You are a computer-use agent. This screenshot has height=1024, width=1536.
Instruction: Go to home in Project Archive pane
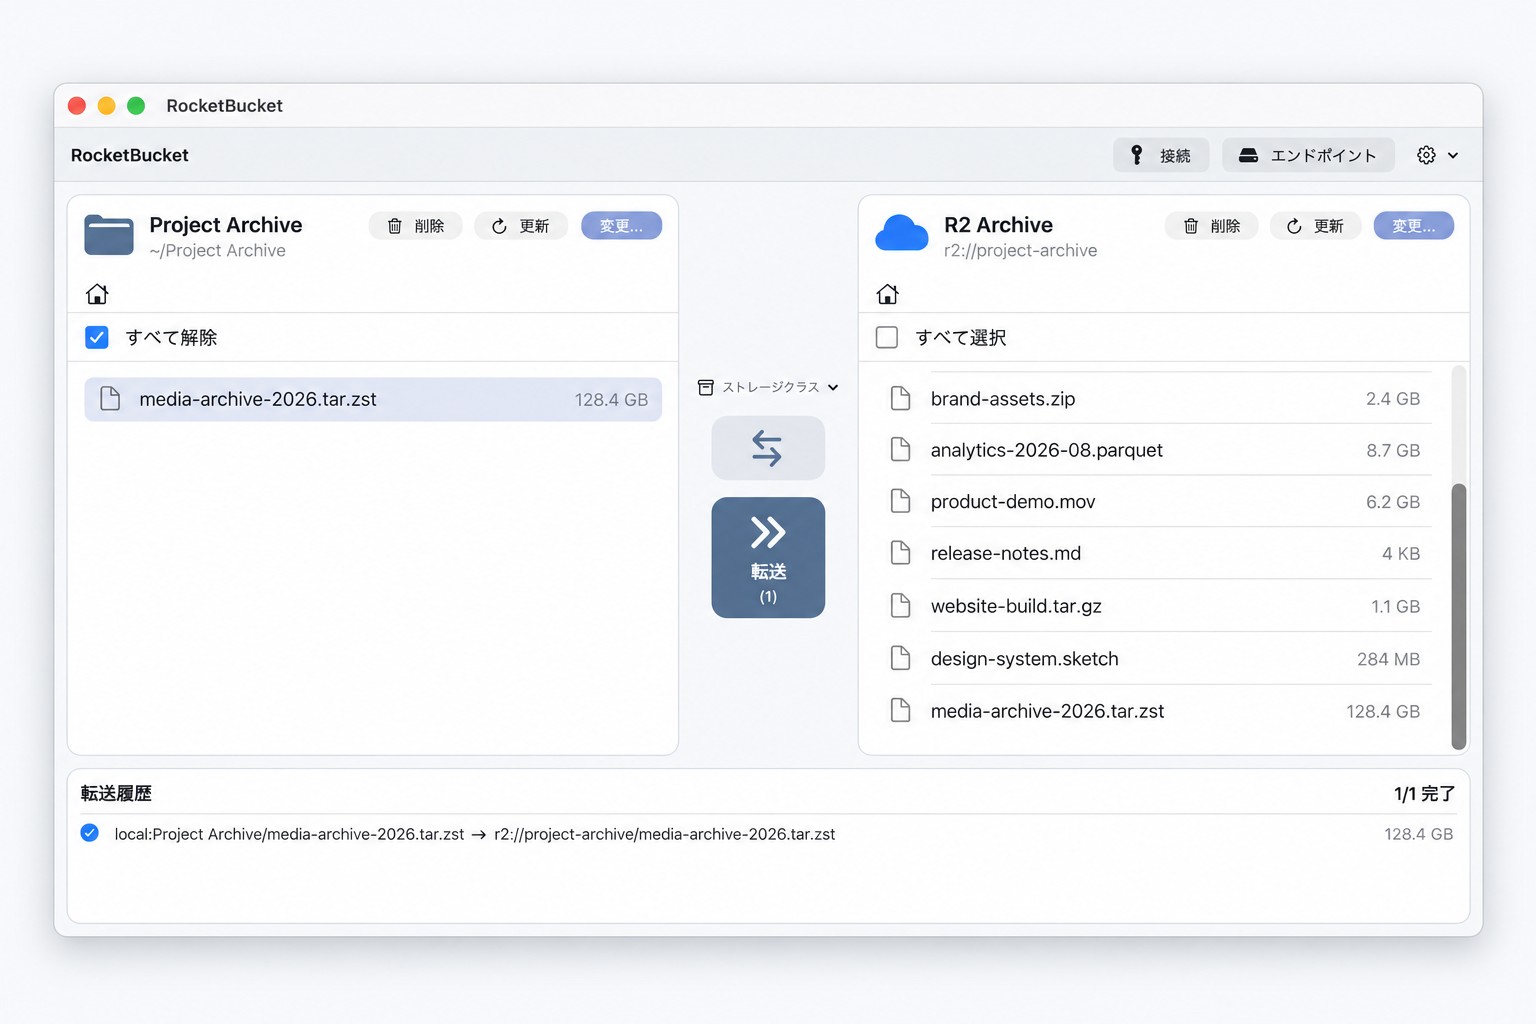coord(97,294)
